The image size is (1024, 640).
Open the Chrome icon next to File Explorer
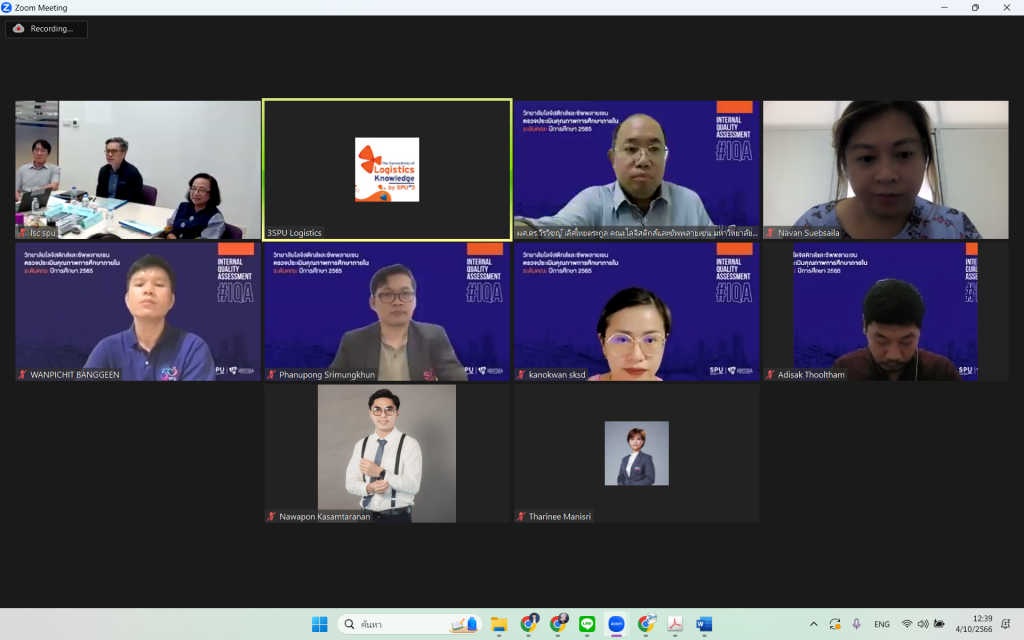coord(529,624)
